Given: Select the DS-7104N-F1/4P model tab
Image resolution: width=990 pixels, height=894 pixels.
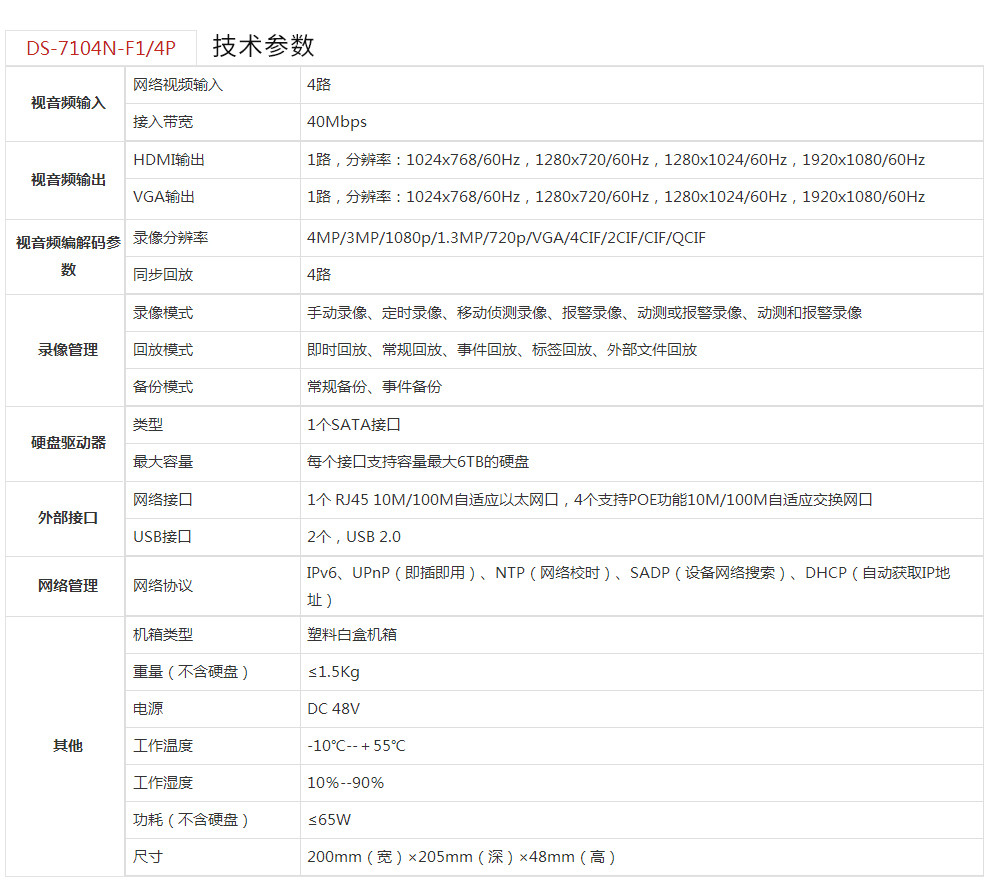Looking at the screenshot, I should (x=101, y=48).
